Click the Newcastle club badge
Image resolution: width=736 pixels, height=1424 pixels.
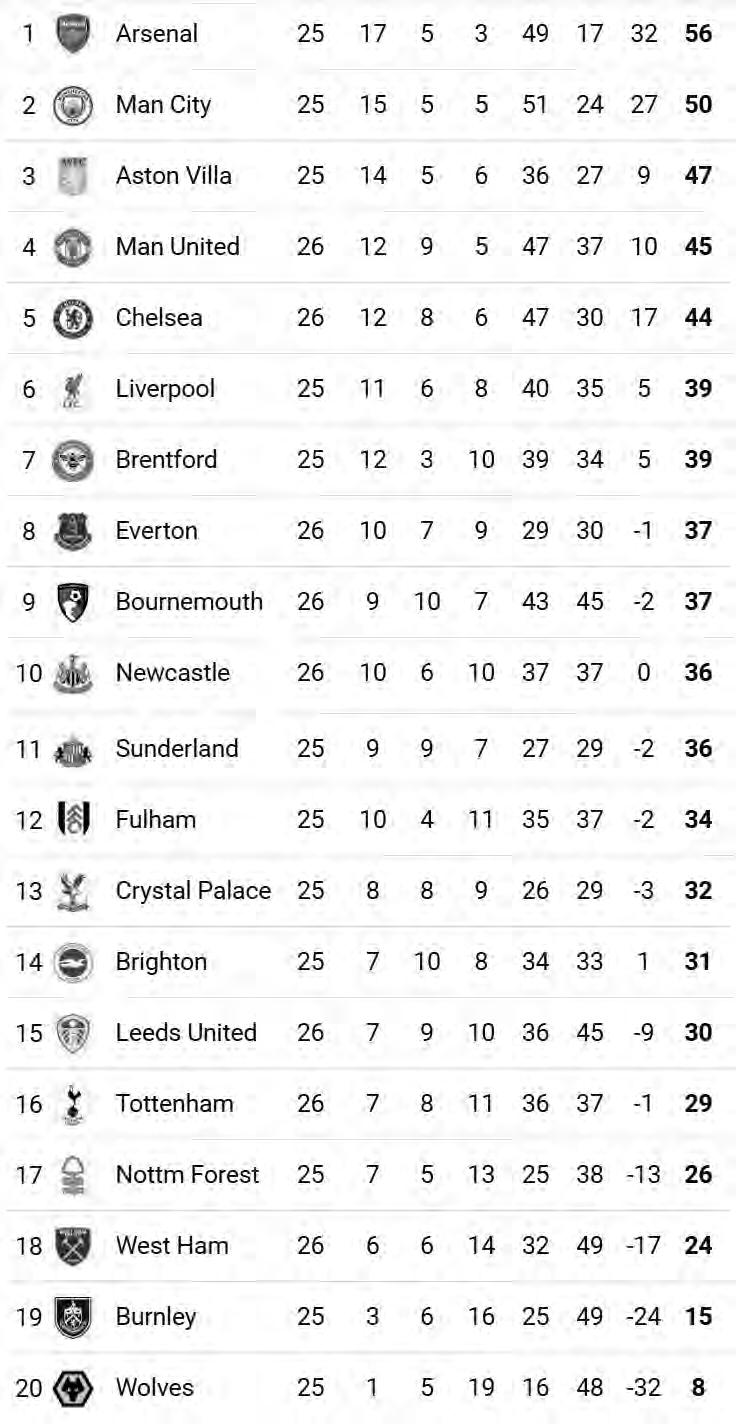pos(73,673)
